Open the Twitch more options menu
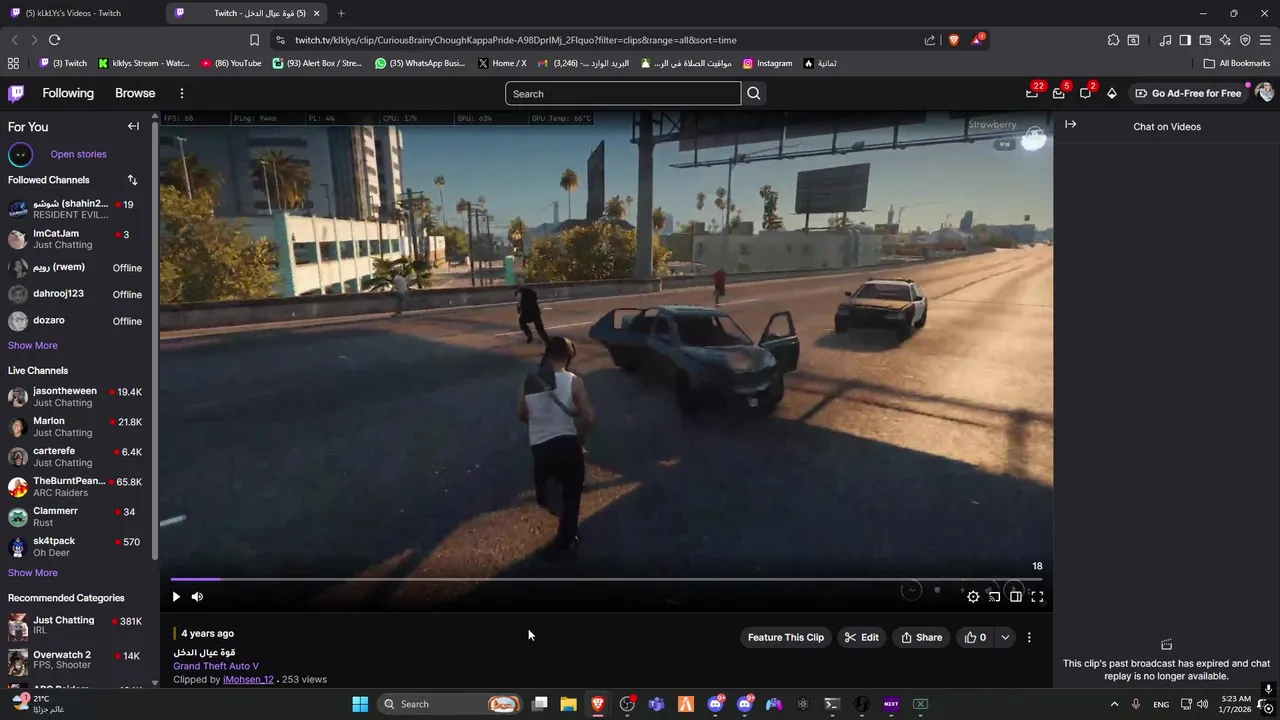 pyautogui.click(x=181, y=93)
